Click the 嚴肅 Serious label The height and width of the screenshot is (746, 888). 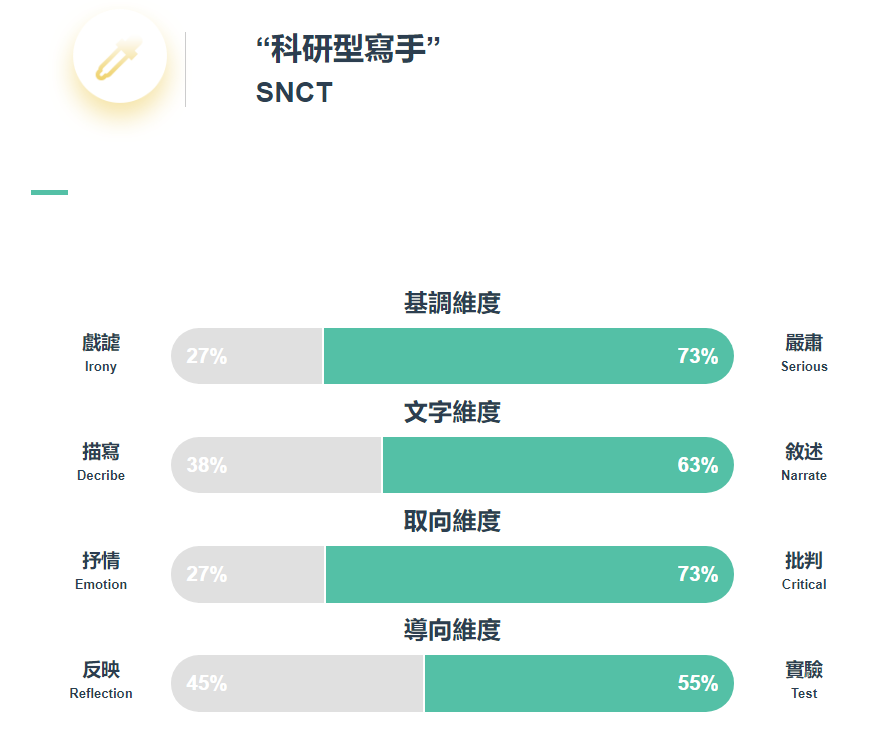[804, 353]
